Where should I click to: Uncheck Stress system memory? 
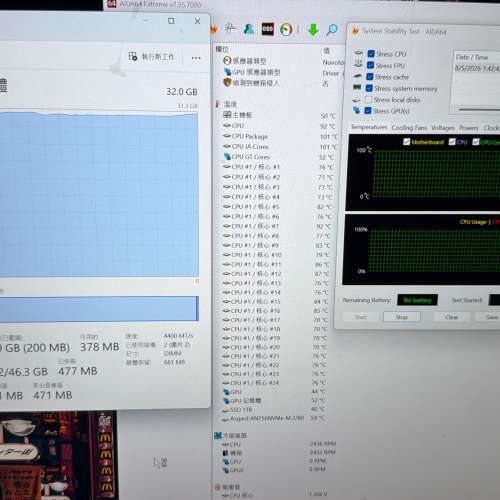pyautogui.click(x=369, y=88)
